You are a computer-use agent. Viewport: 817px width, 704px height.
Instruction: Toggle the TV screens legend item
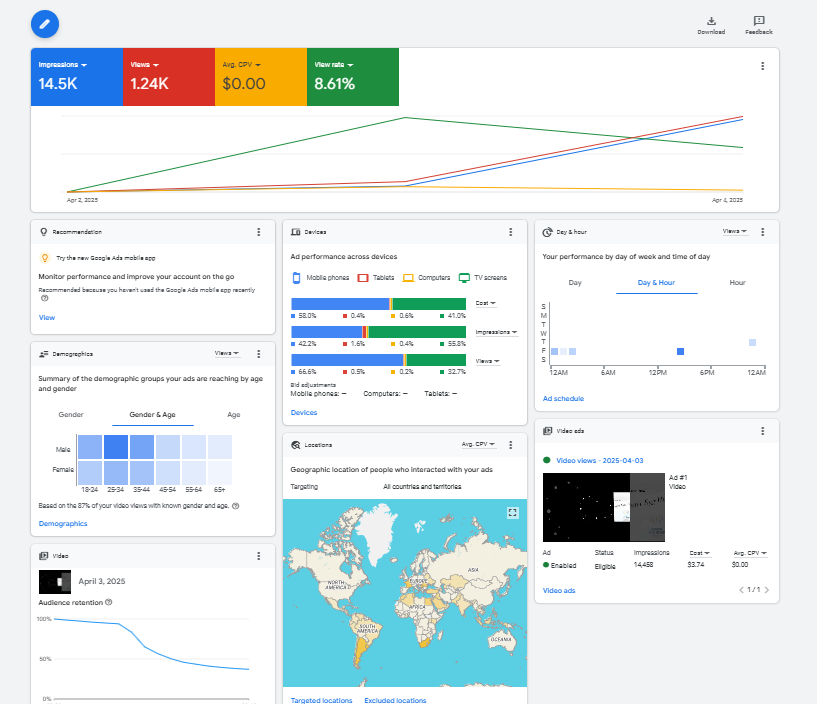coord(483,278)
